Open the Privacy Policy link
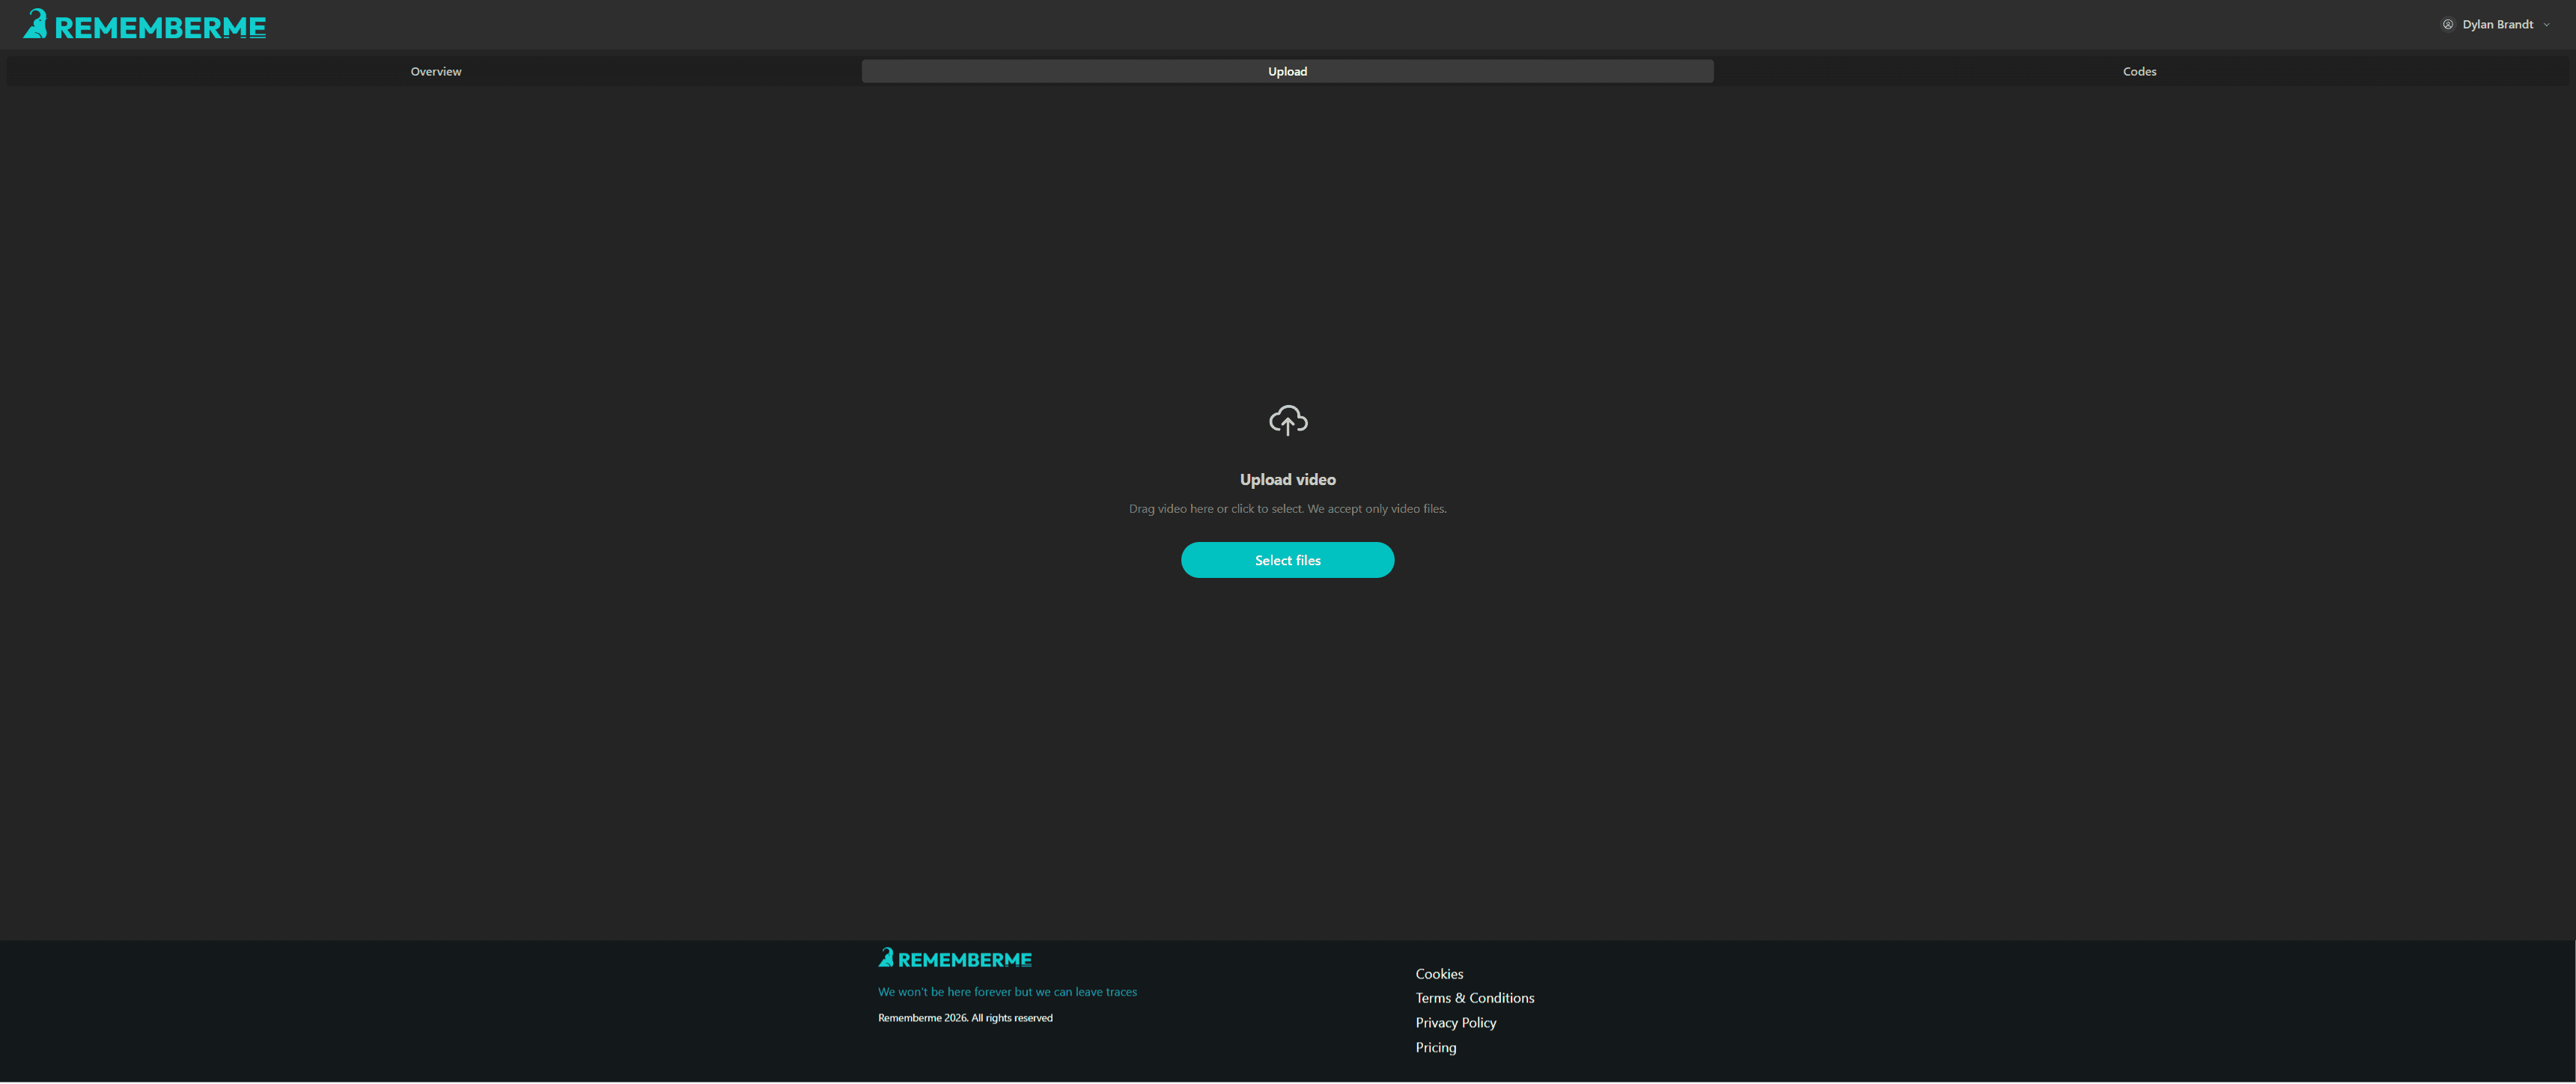 (1455, 1022)
